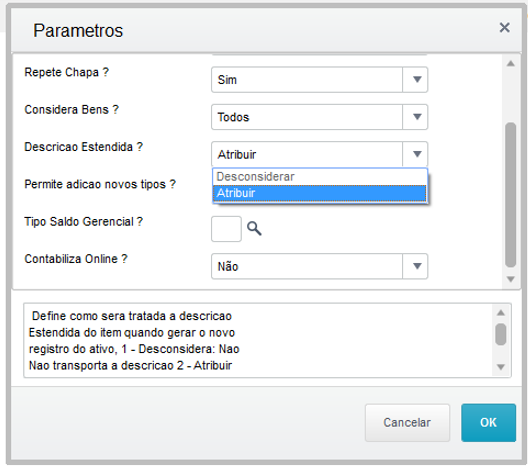
Task: Click the Todos value in the Considera Bens combo
Action: pos(233,118)
